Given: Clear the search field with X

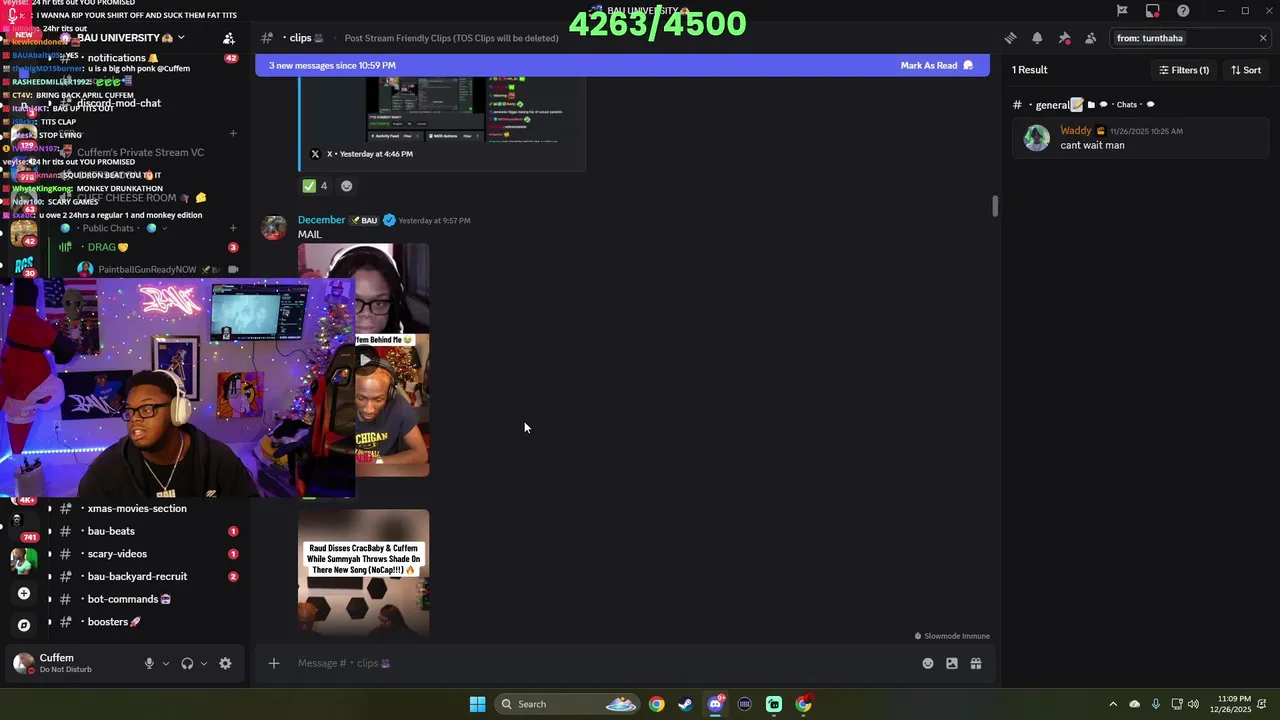Looking at the screenshot, I should [x=1262, y=38].
